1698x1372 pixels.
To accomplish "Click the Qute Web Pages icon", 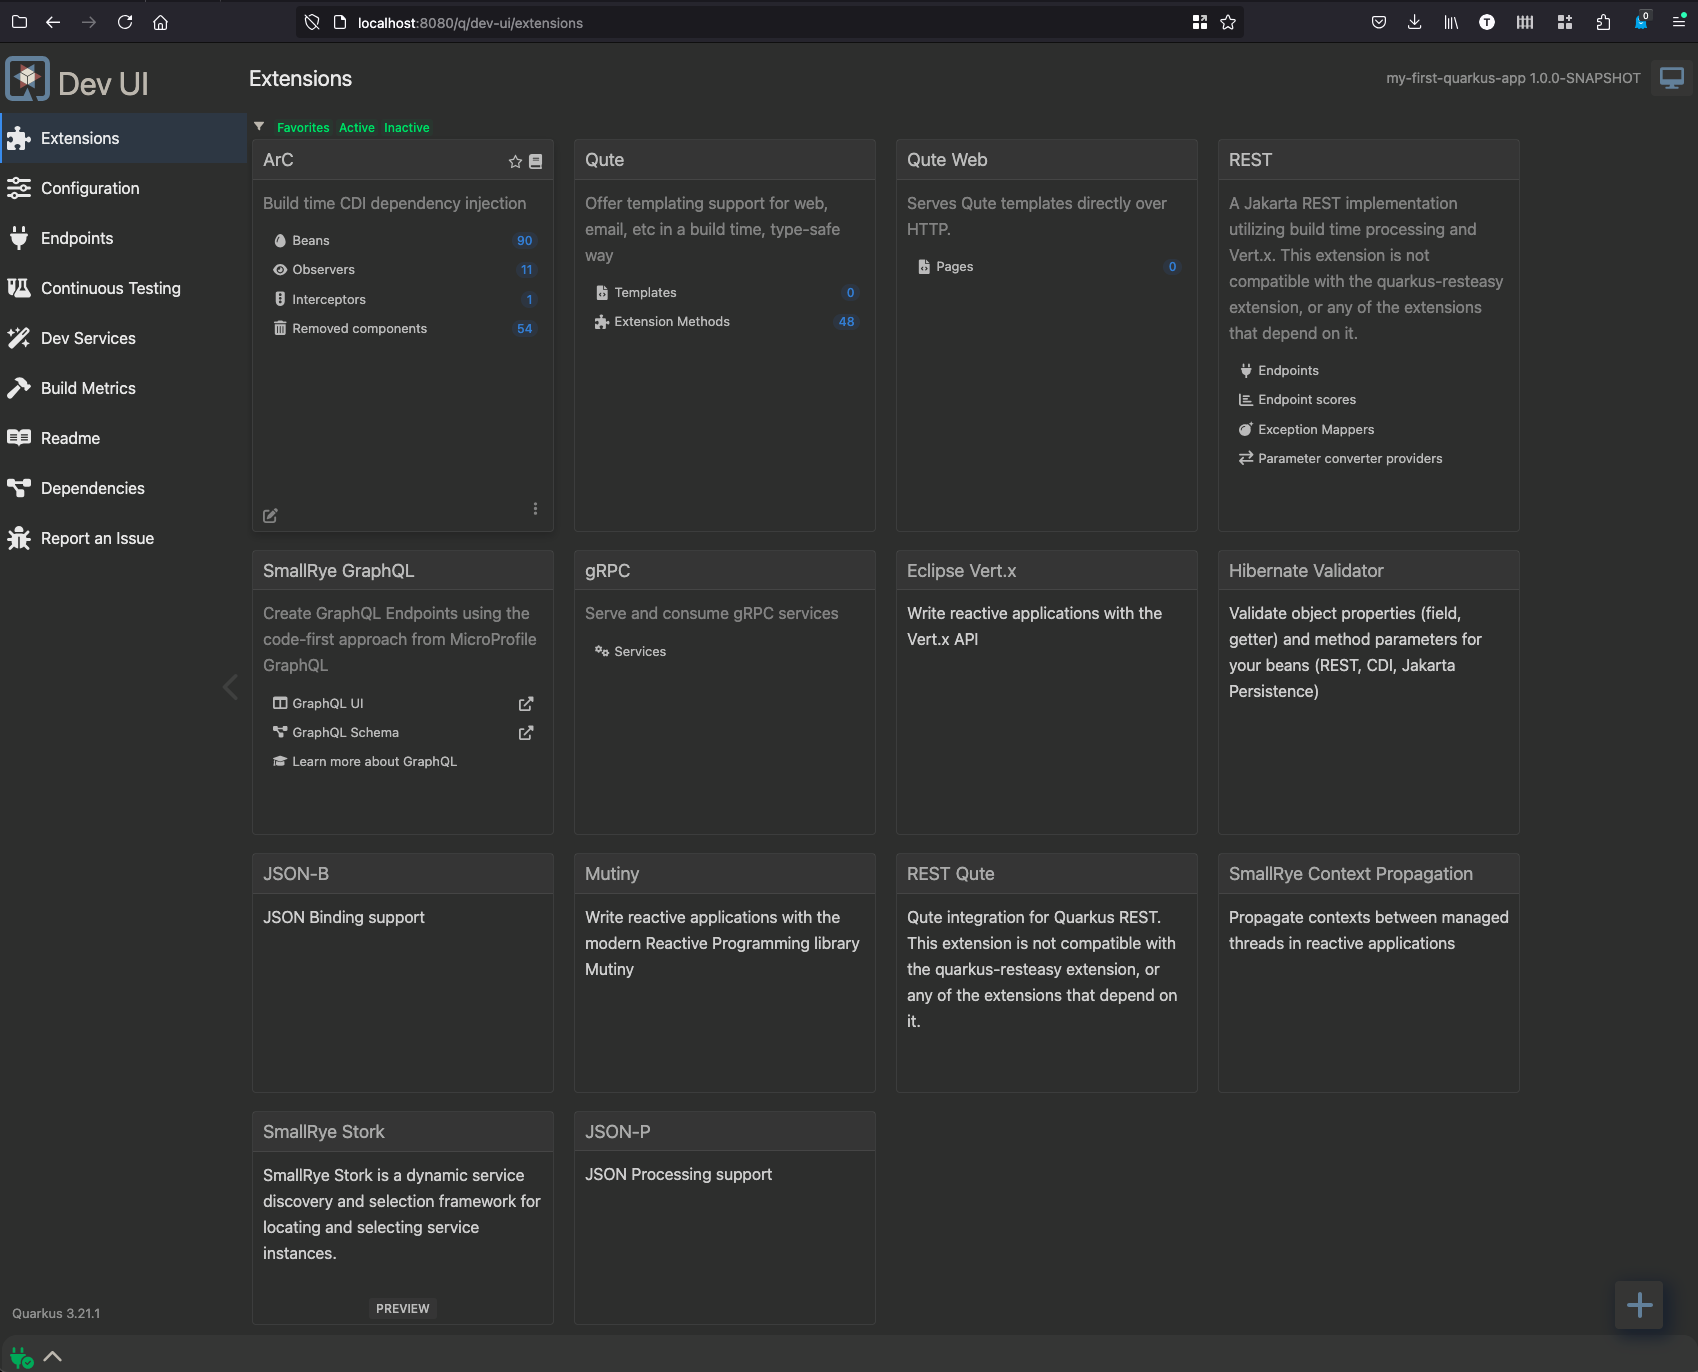I will (924, 267).
